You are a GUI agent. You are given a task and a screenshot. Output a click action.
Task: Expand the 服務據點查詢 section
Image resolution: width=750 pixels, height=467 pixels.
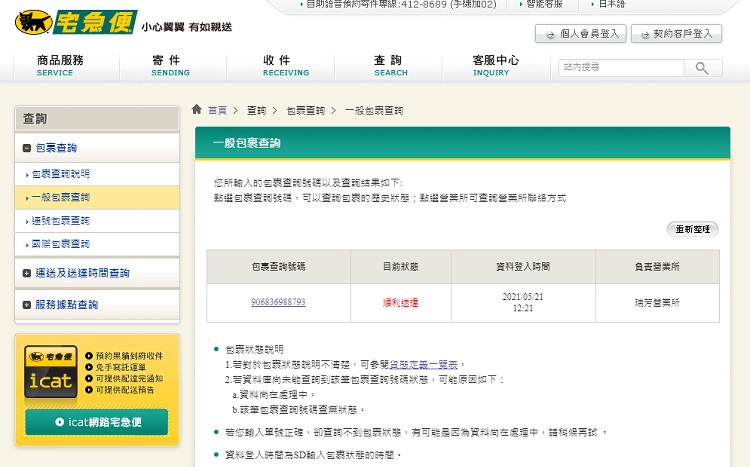click(27, 304)
